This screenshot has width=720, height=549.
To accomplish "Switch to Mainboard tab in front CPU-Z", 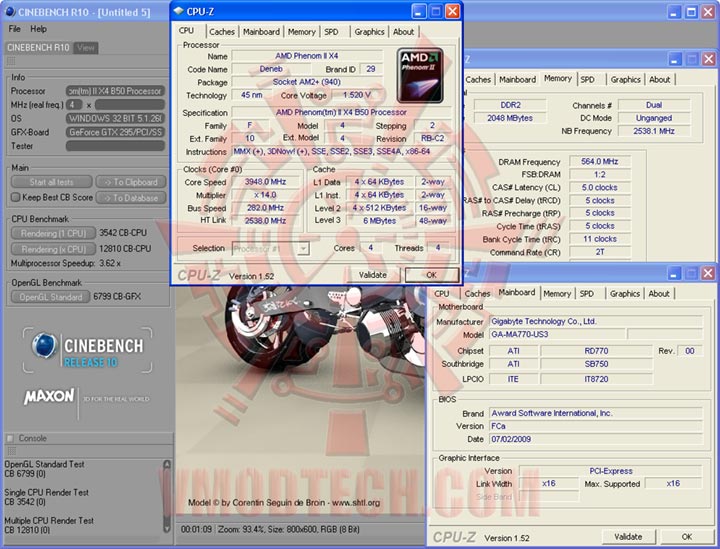I will [x=261, y=32].
